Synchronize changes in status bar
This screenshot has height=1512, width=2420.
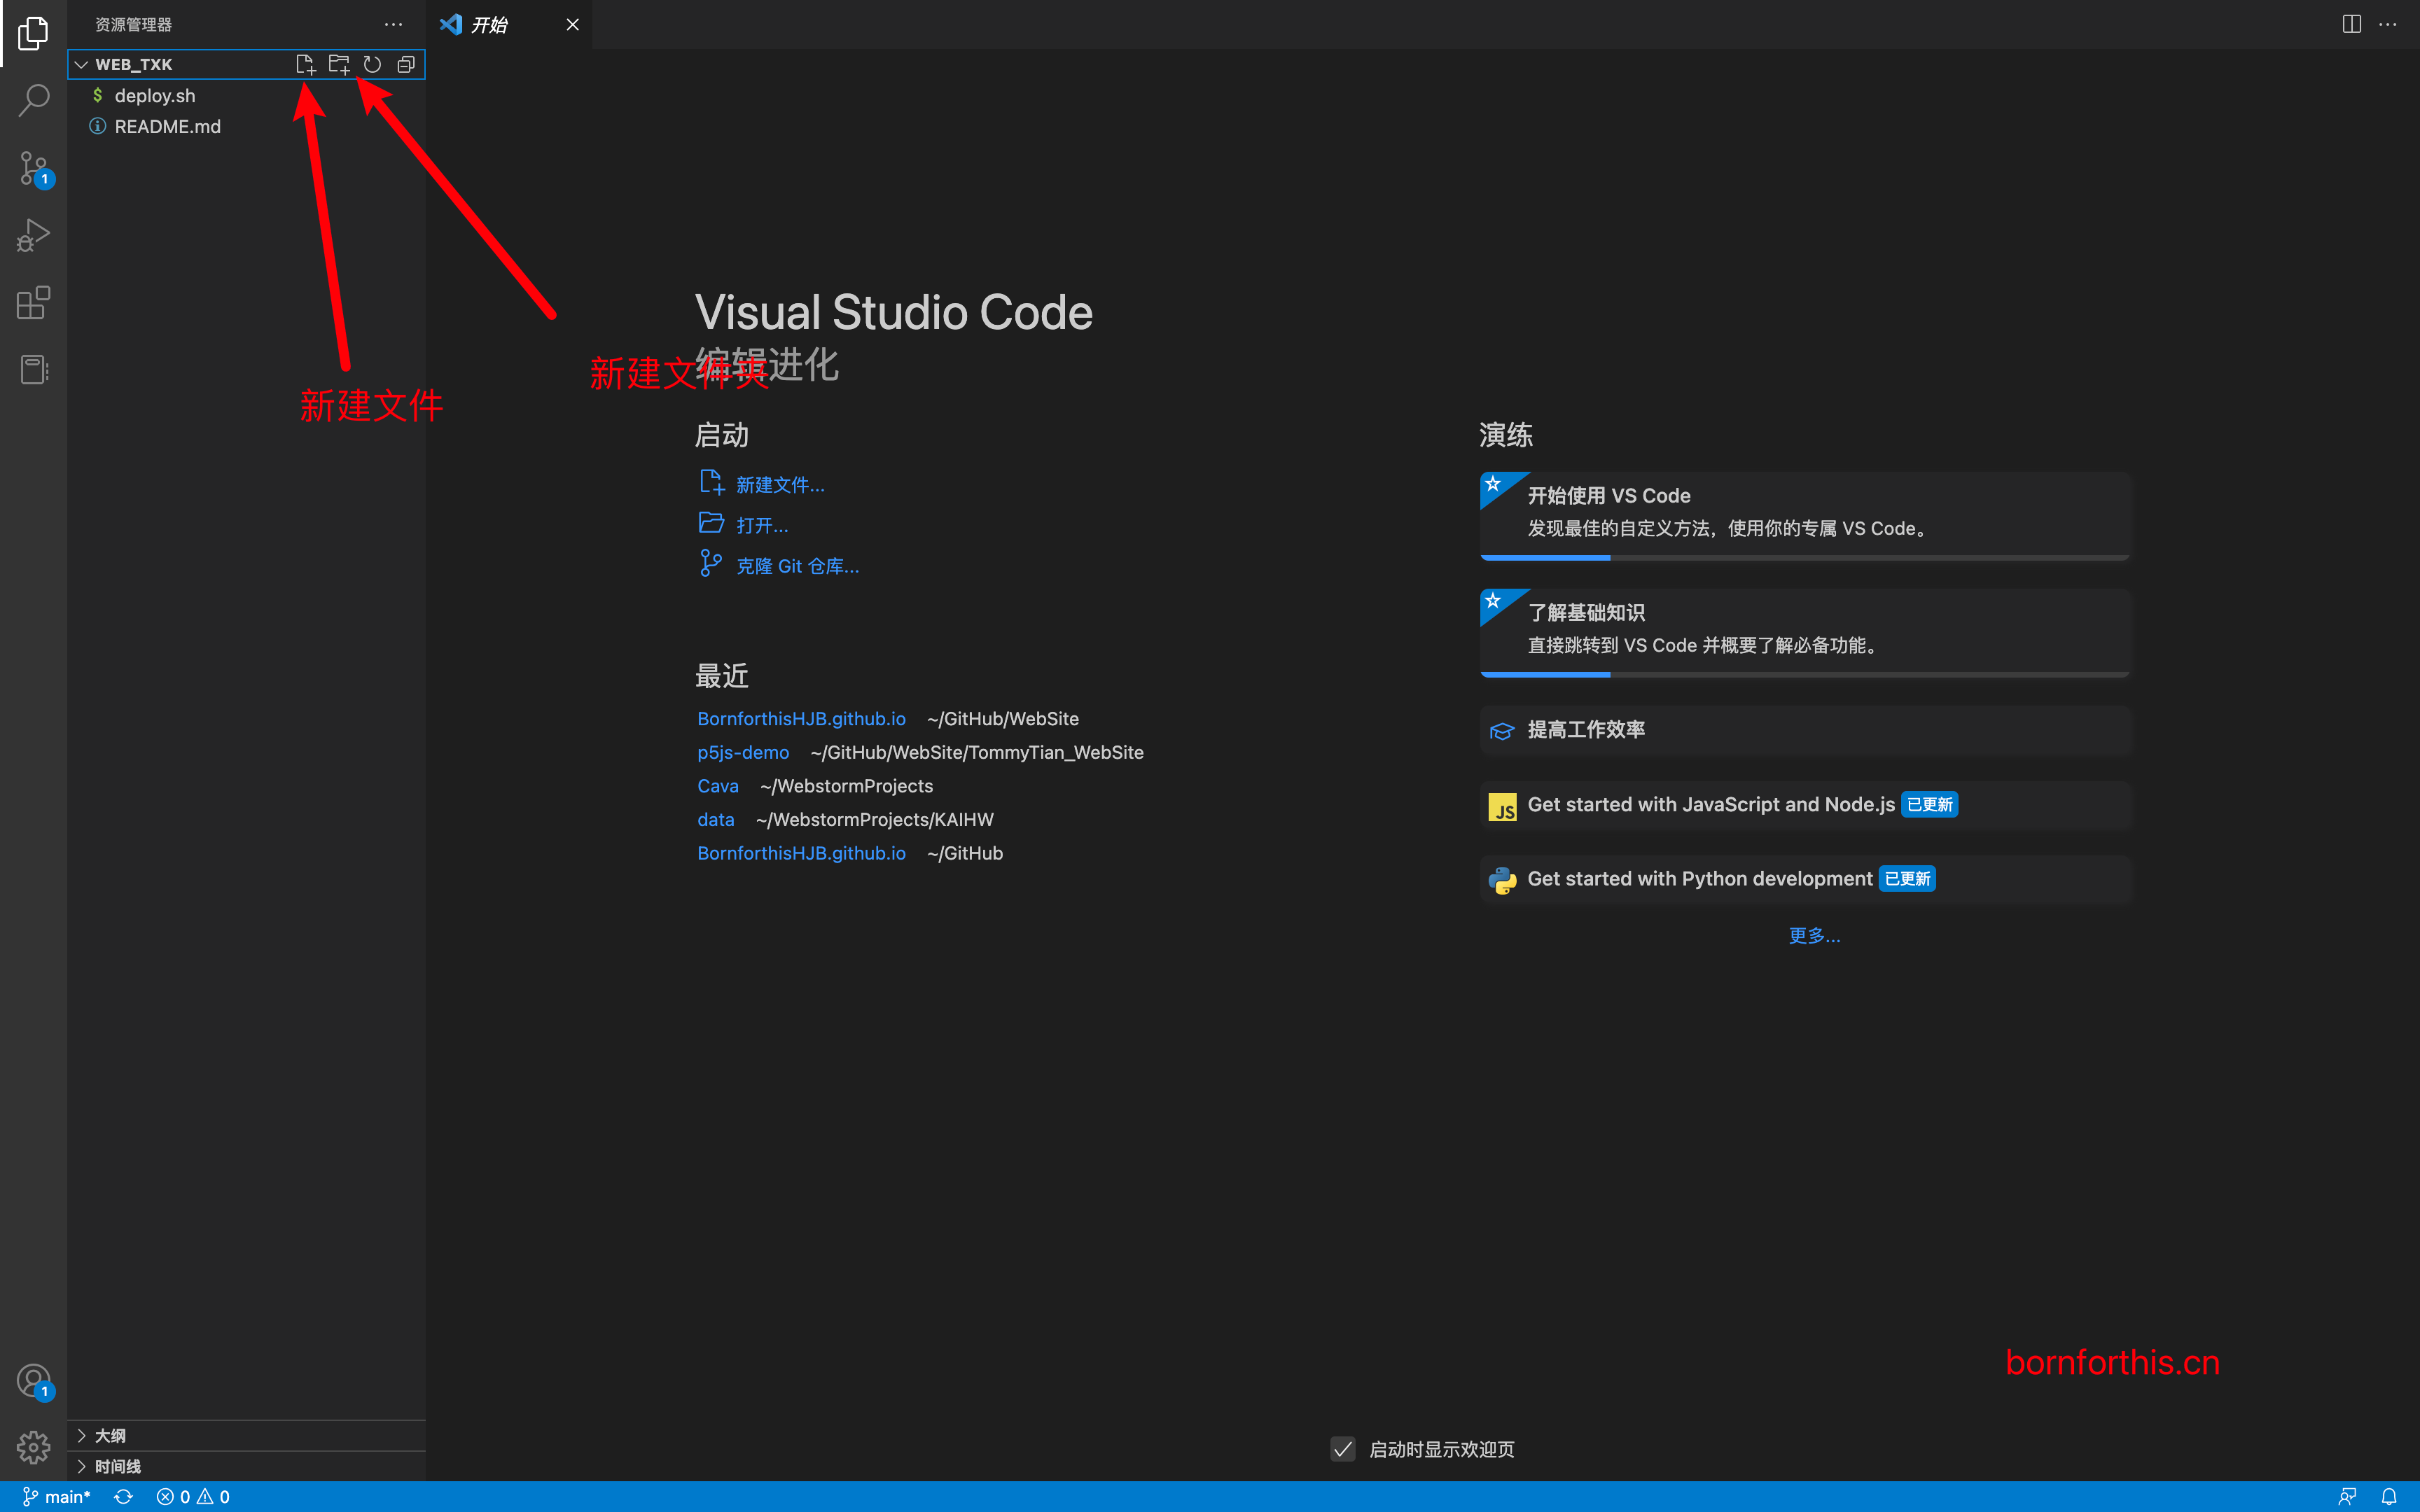(123, 1497)
